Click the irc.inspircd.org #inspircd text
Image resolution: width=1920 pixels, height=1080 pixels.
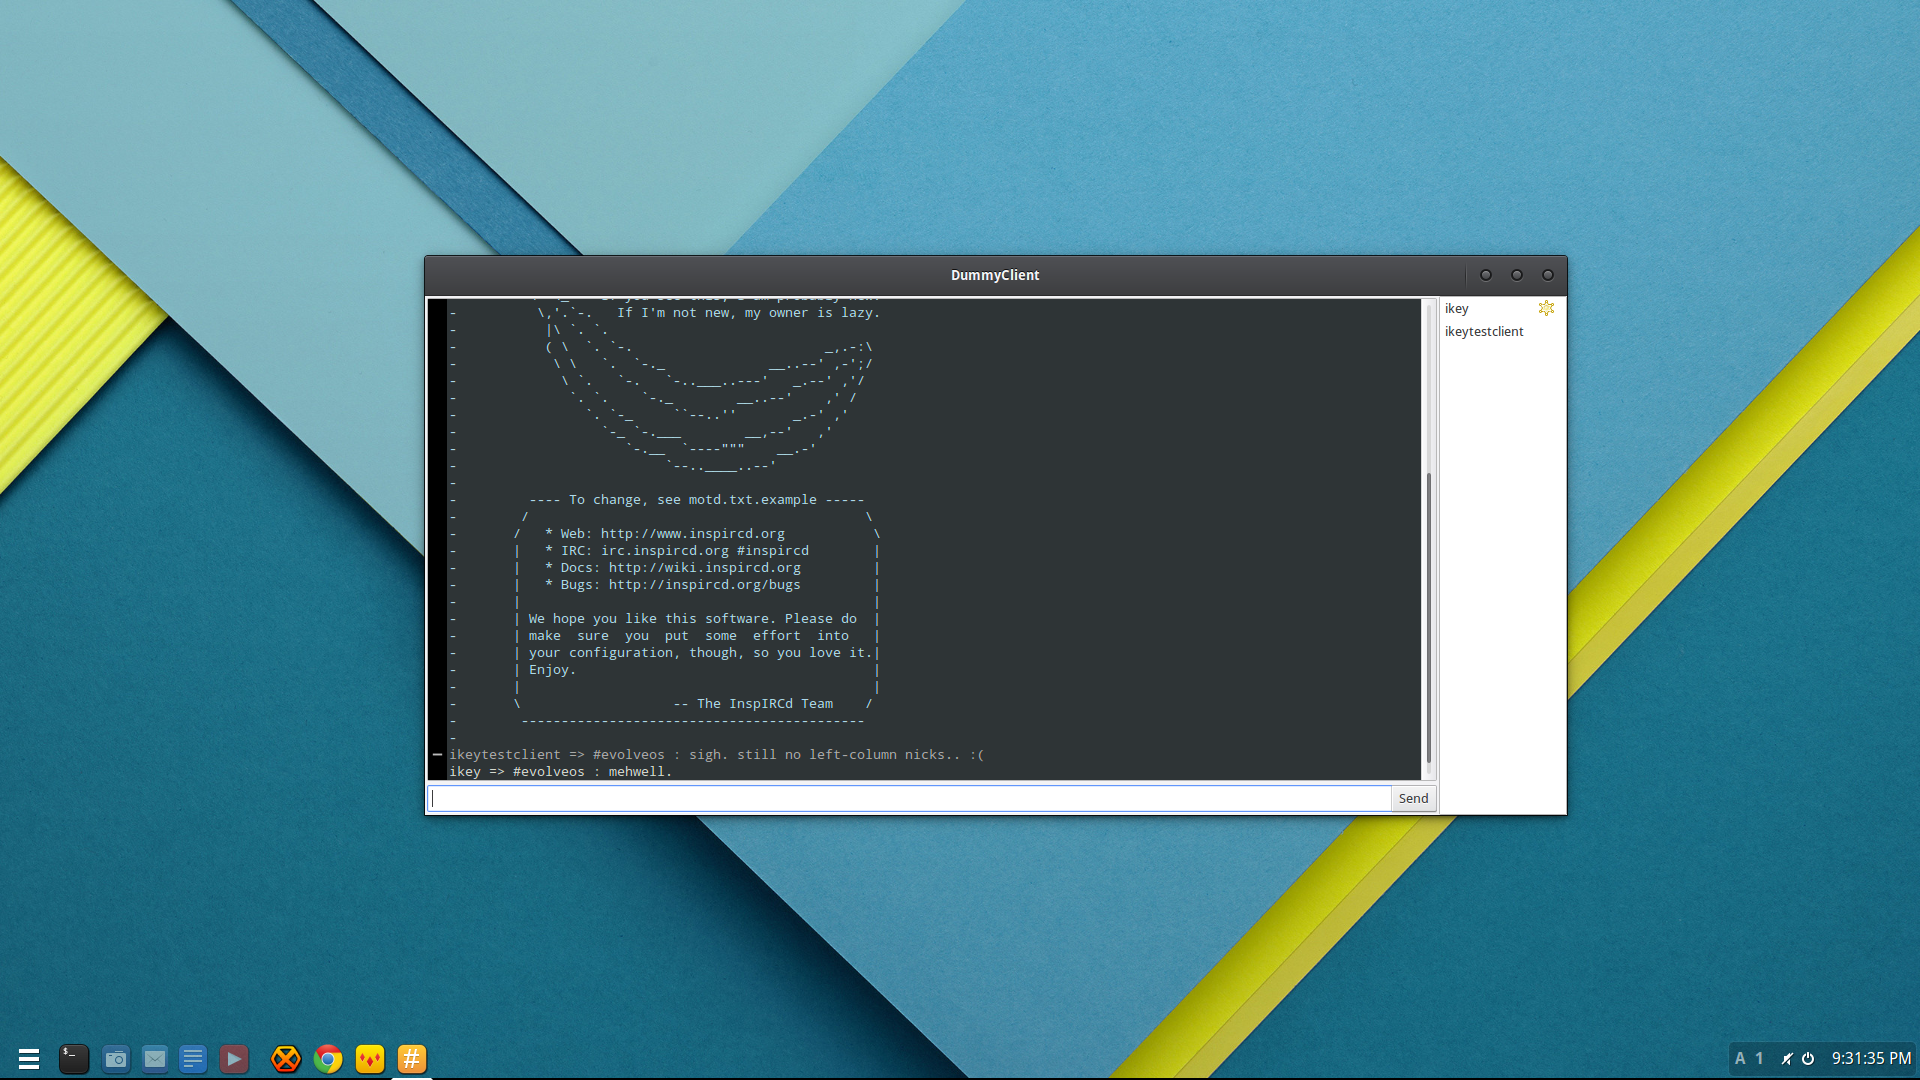(x=704, y=551)
